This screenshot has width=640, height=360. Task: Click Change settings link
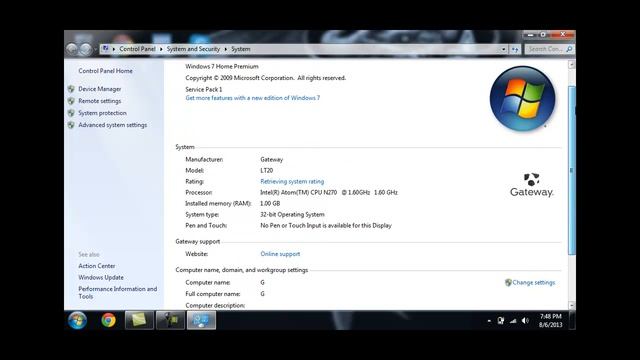(533, 282)
